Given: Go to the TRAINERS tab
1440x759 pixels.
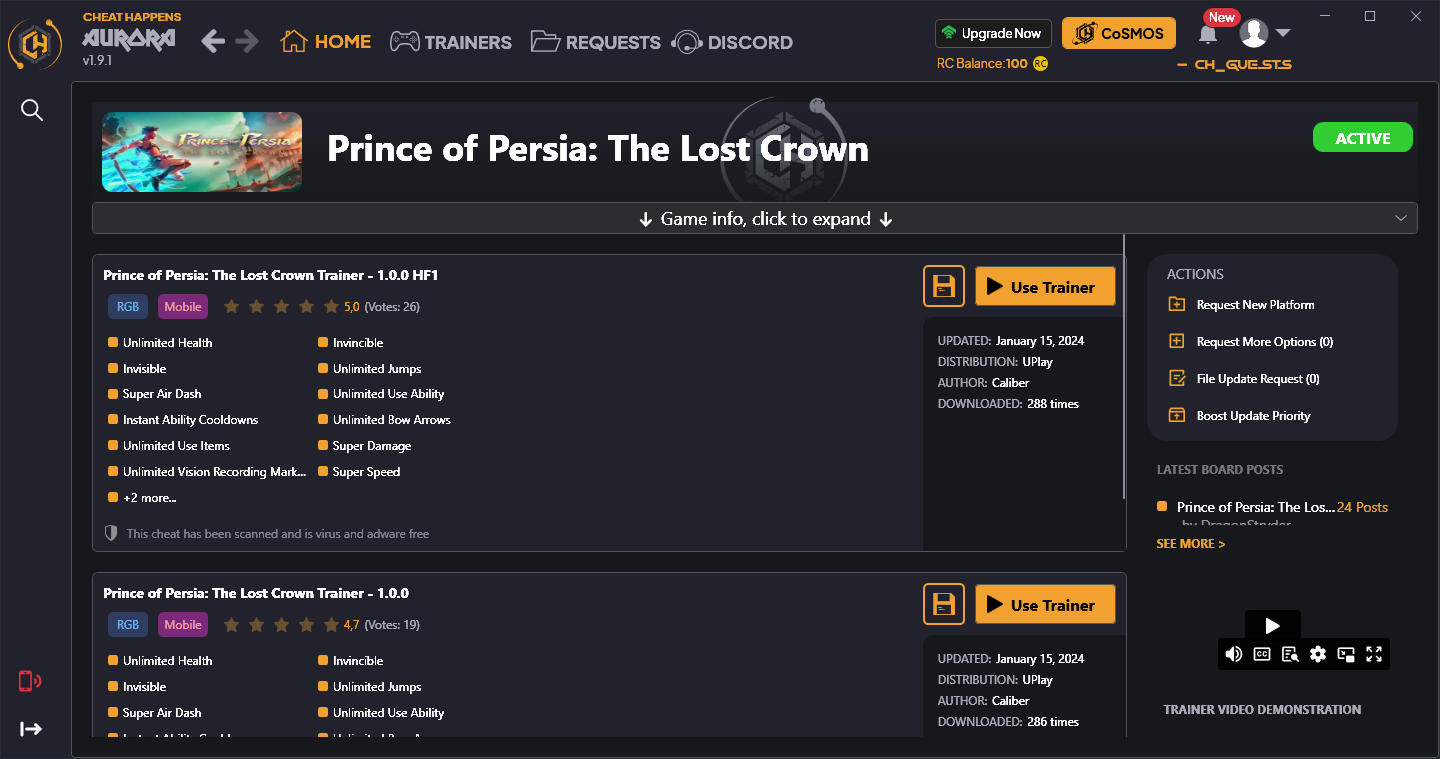Looking at the screenshot, I should (x=451, y=42).
